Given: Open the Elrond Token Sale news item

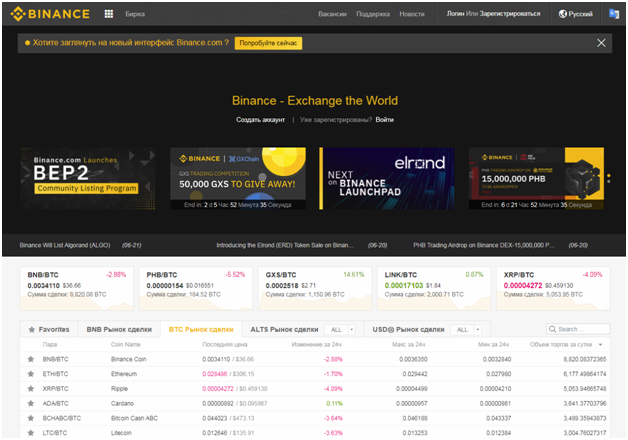Looking at the screenshot, I should point(285,245).
